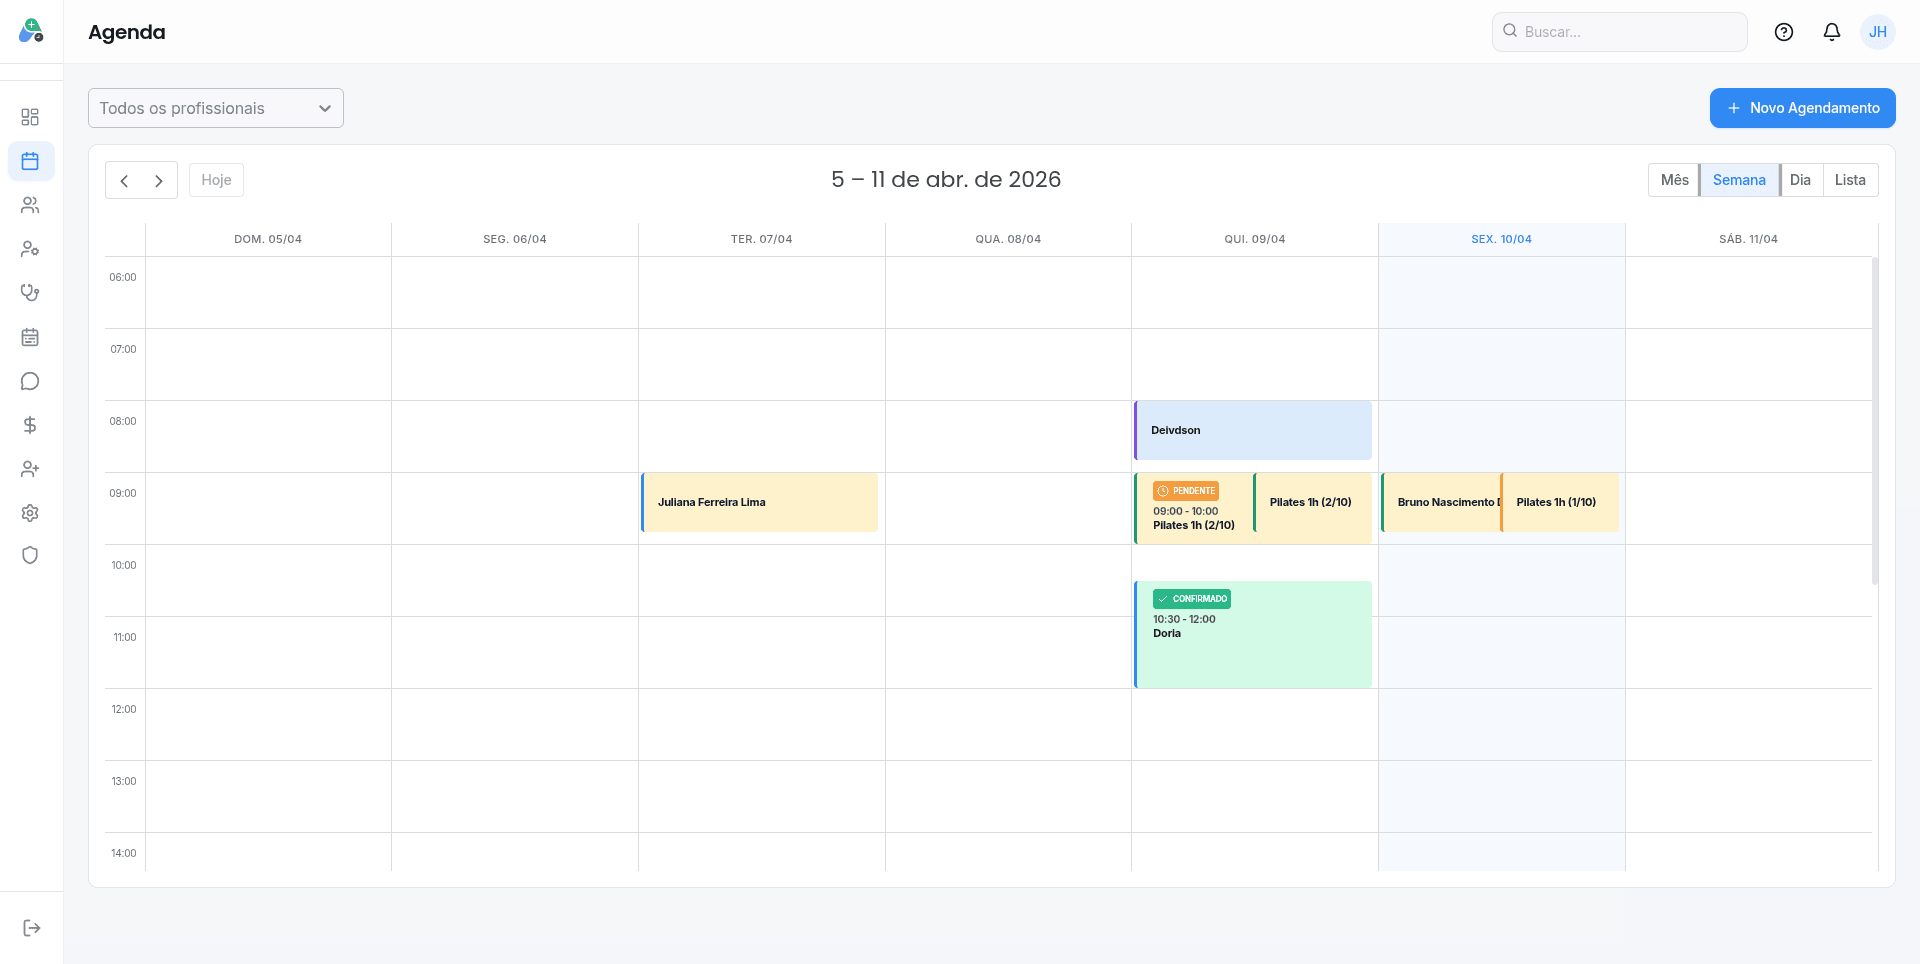Open the settings gear in sidebar
This screenshot has height=964, width=1920.
tap(30, 513)
